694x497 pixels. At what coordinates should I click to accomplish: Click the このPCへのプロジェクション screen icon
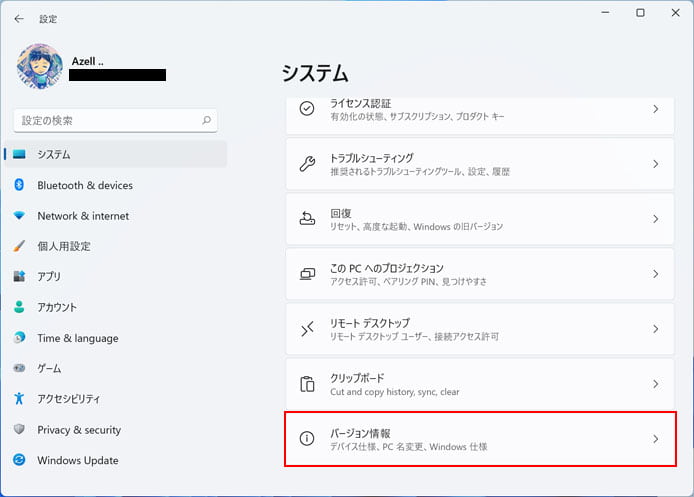pos(307,274)
